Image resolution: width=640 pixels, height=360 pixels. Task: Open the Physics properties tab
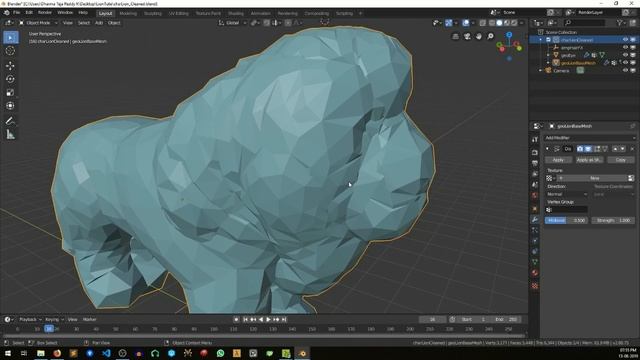click(x=535, y=241)
